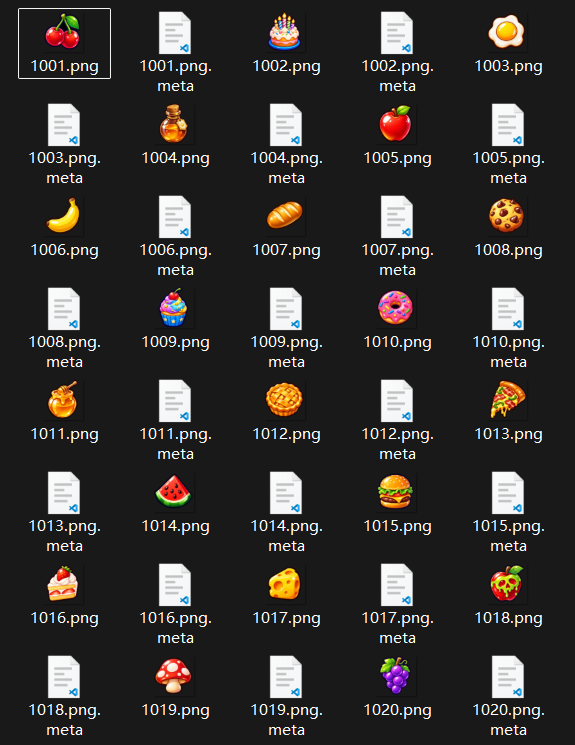Select the poisoned apple icon 1018.png
575x745 pixels.
(x=507, y=584)
